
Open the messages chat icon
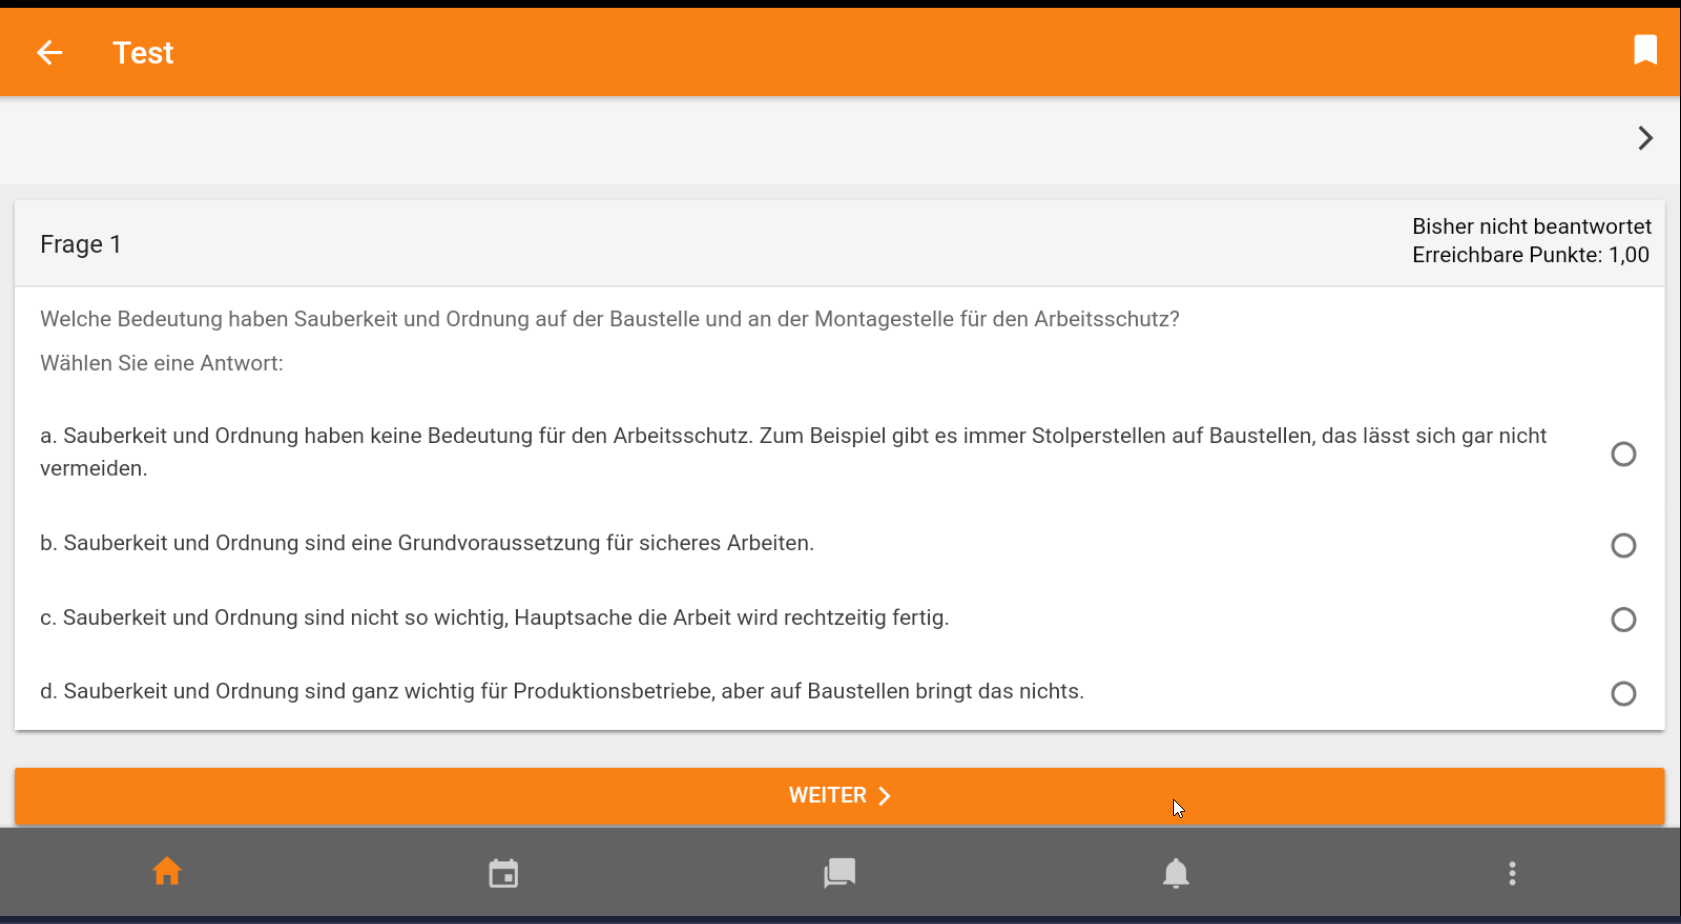(839, 873)
